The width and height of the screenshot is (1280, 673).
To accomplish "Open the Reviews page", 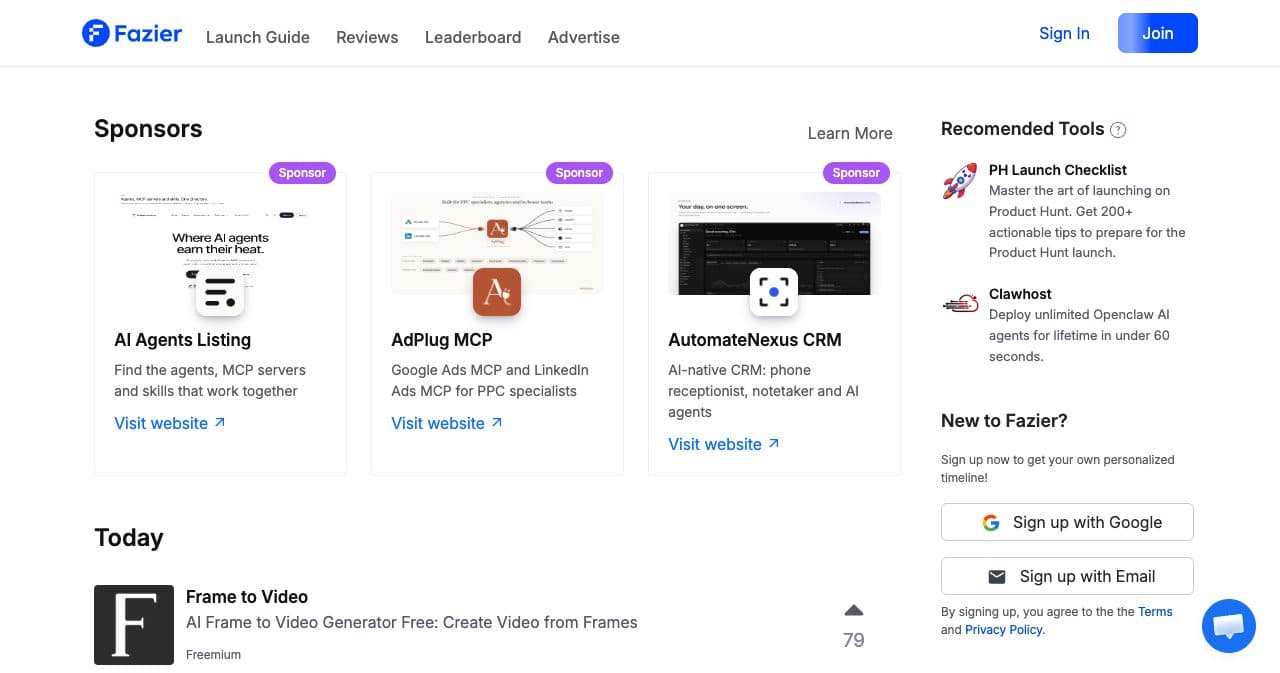I will [367, 37].
